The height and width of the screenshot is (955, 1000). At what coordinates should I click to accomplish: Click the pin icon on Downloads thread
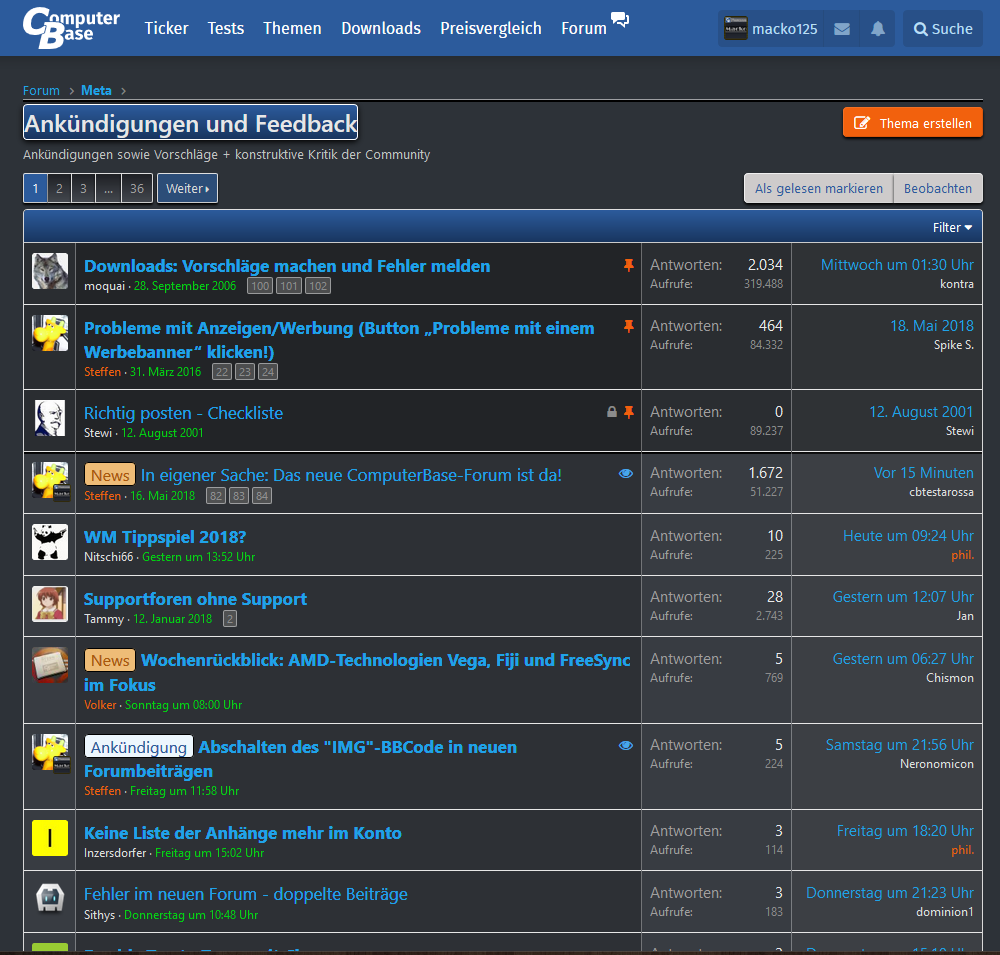click(x=629, y=265)
